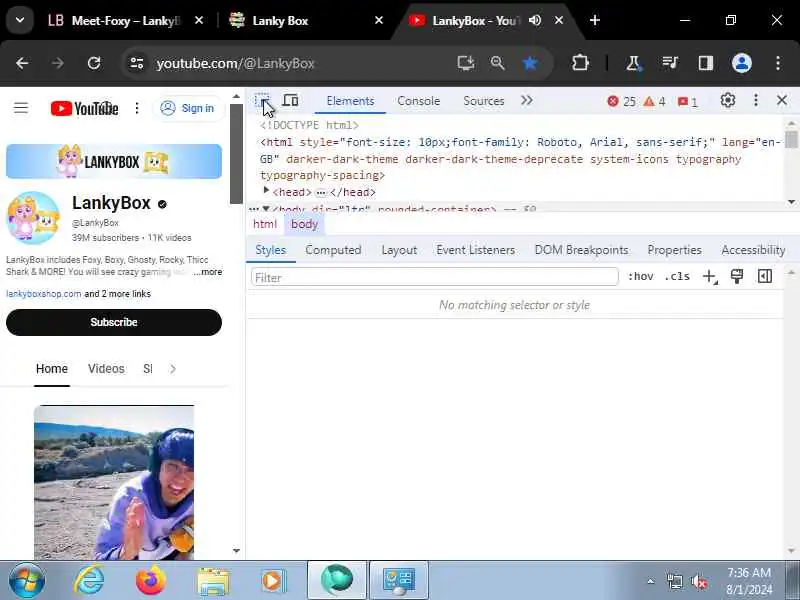Image resolution: width=800 pixels, height=600 pixels.
Task: Open the DOM Breakpoints tab
Action: [x=581, y=250]
